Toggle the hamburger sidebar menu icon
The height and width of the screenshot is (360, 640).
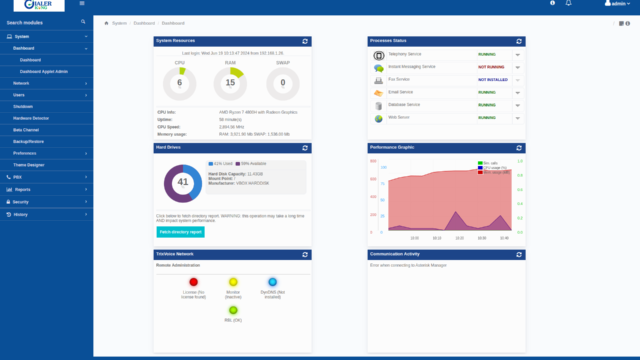pyautogui.click(x=82, y=3)
